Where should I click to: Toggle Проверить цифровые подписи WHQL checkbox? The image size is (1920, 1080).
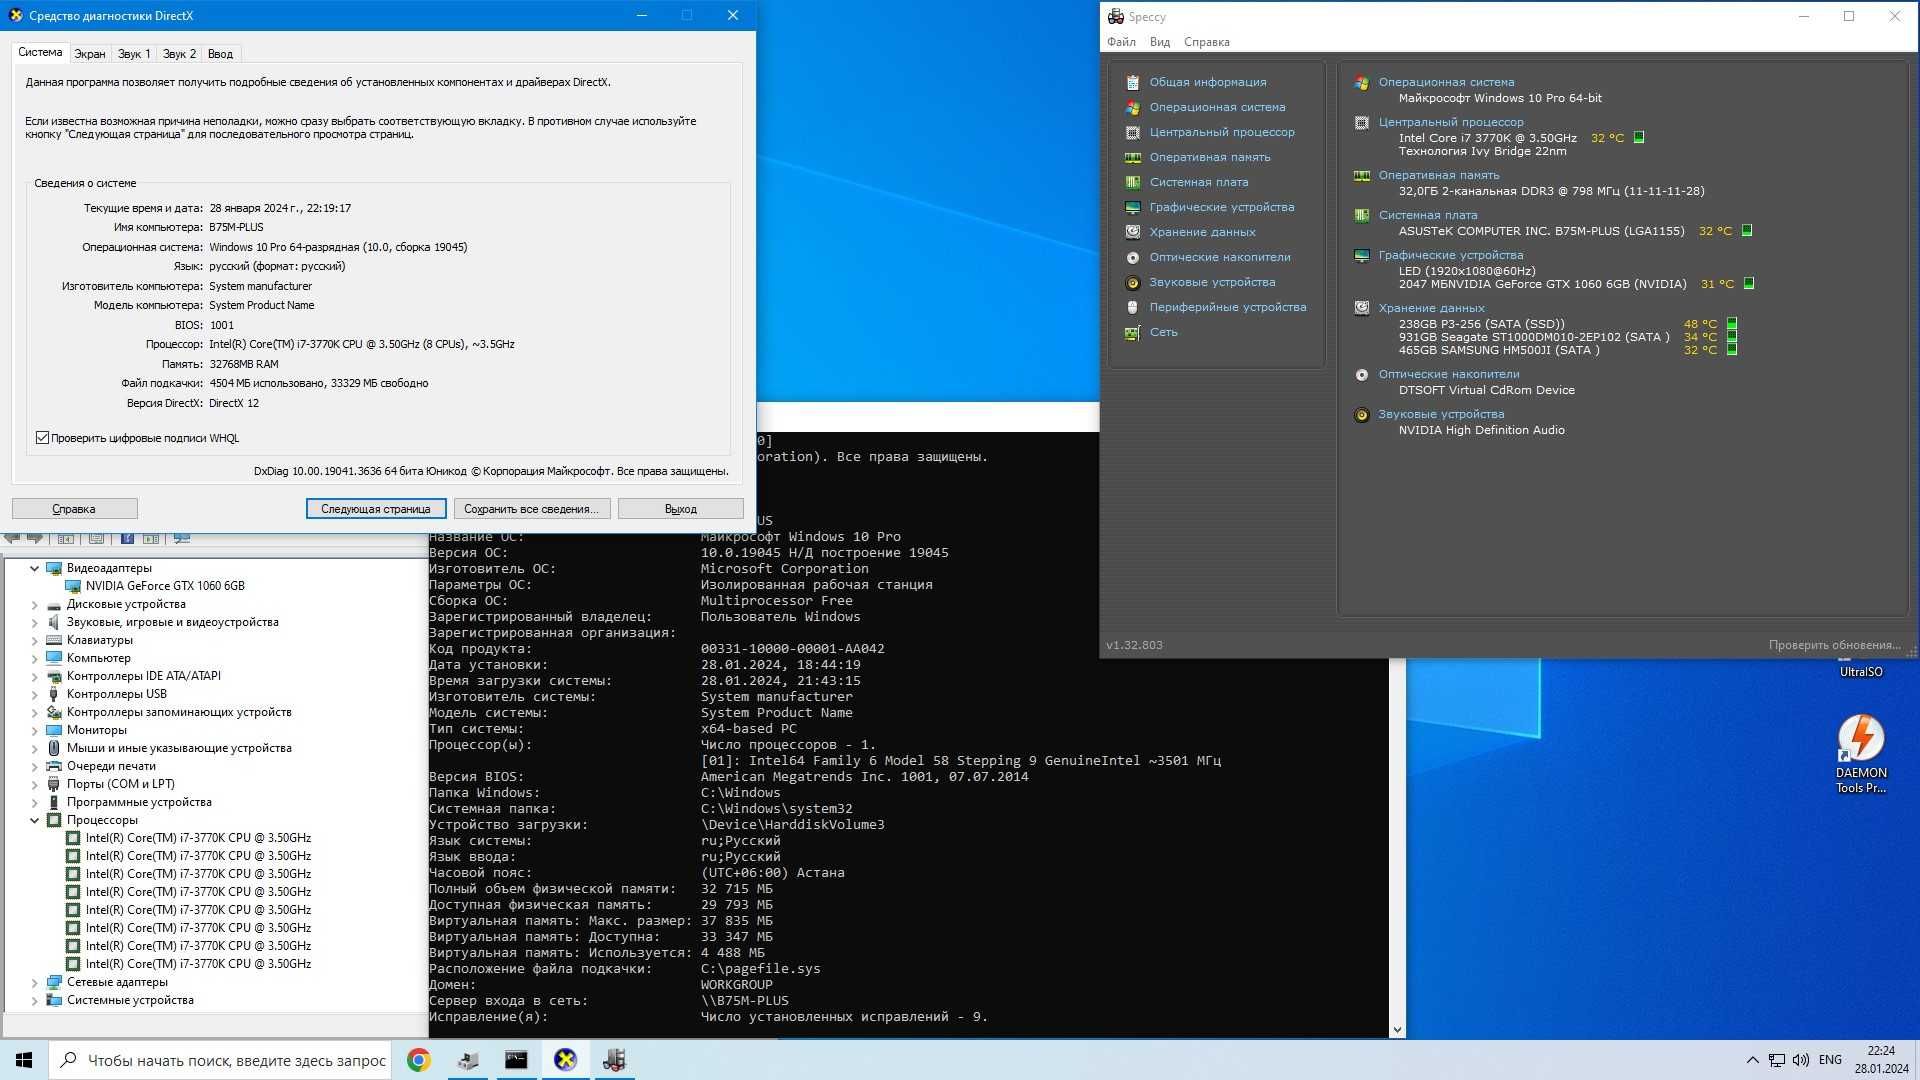(x=42, y=438)
